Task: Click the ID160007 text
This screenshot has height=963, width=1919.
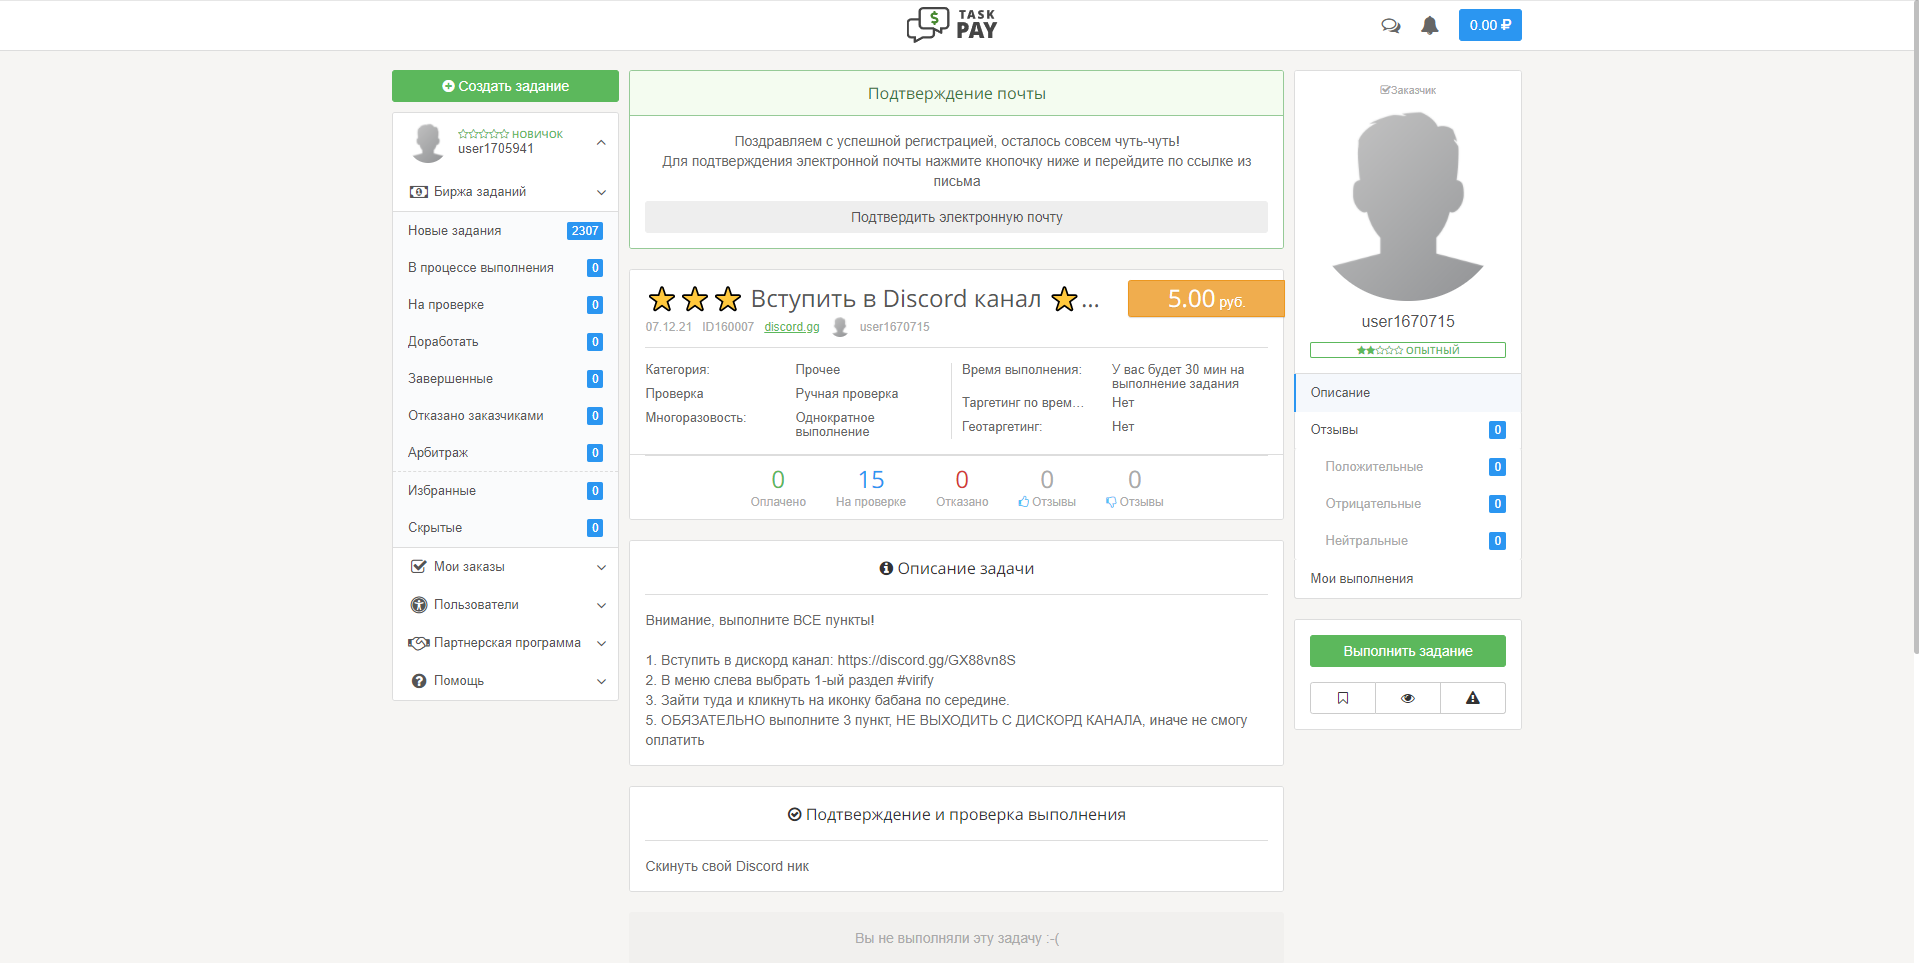Action: tap(728, 327)
